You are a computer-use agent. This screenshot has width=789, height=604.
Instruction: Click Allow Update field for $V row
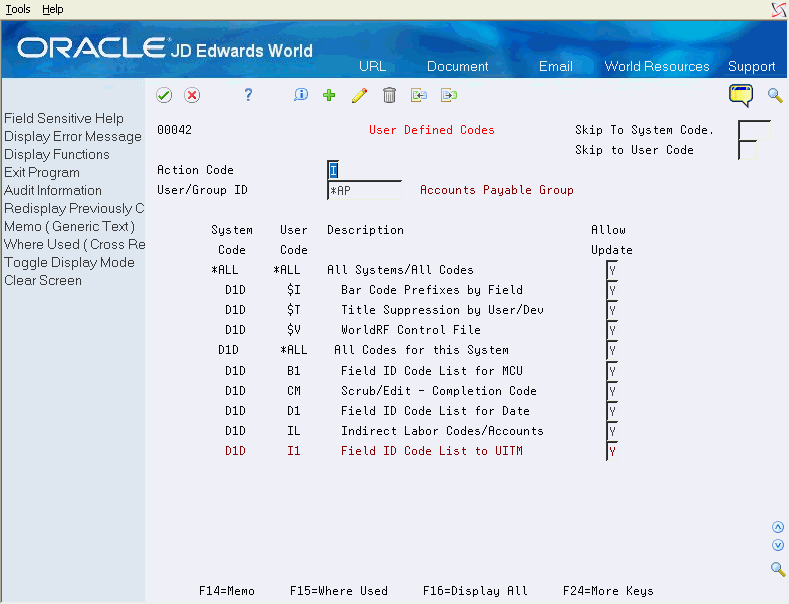pos(612,330)
